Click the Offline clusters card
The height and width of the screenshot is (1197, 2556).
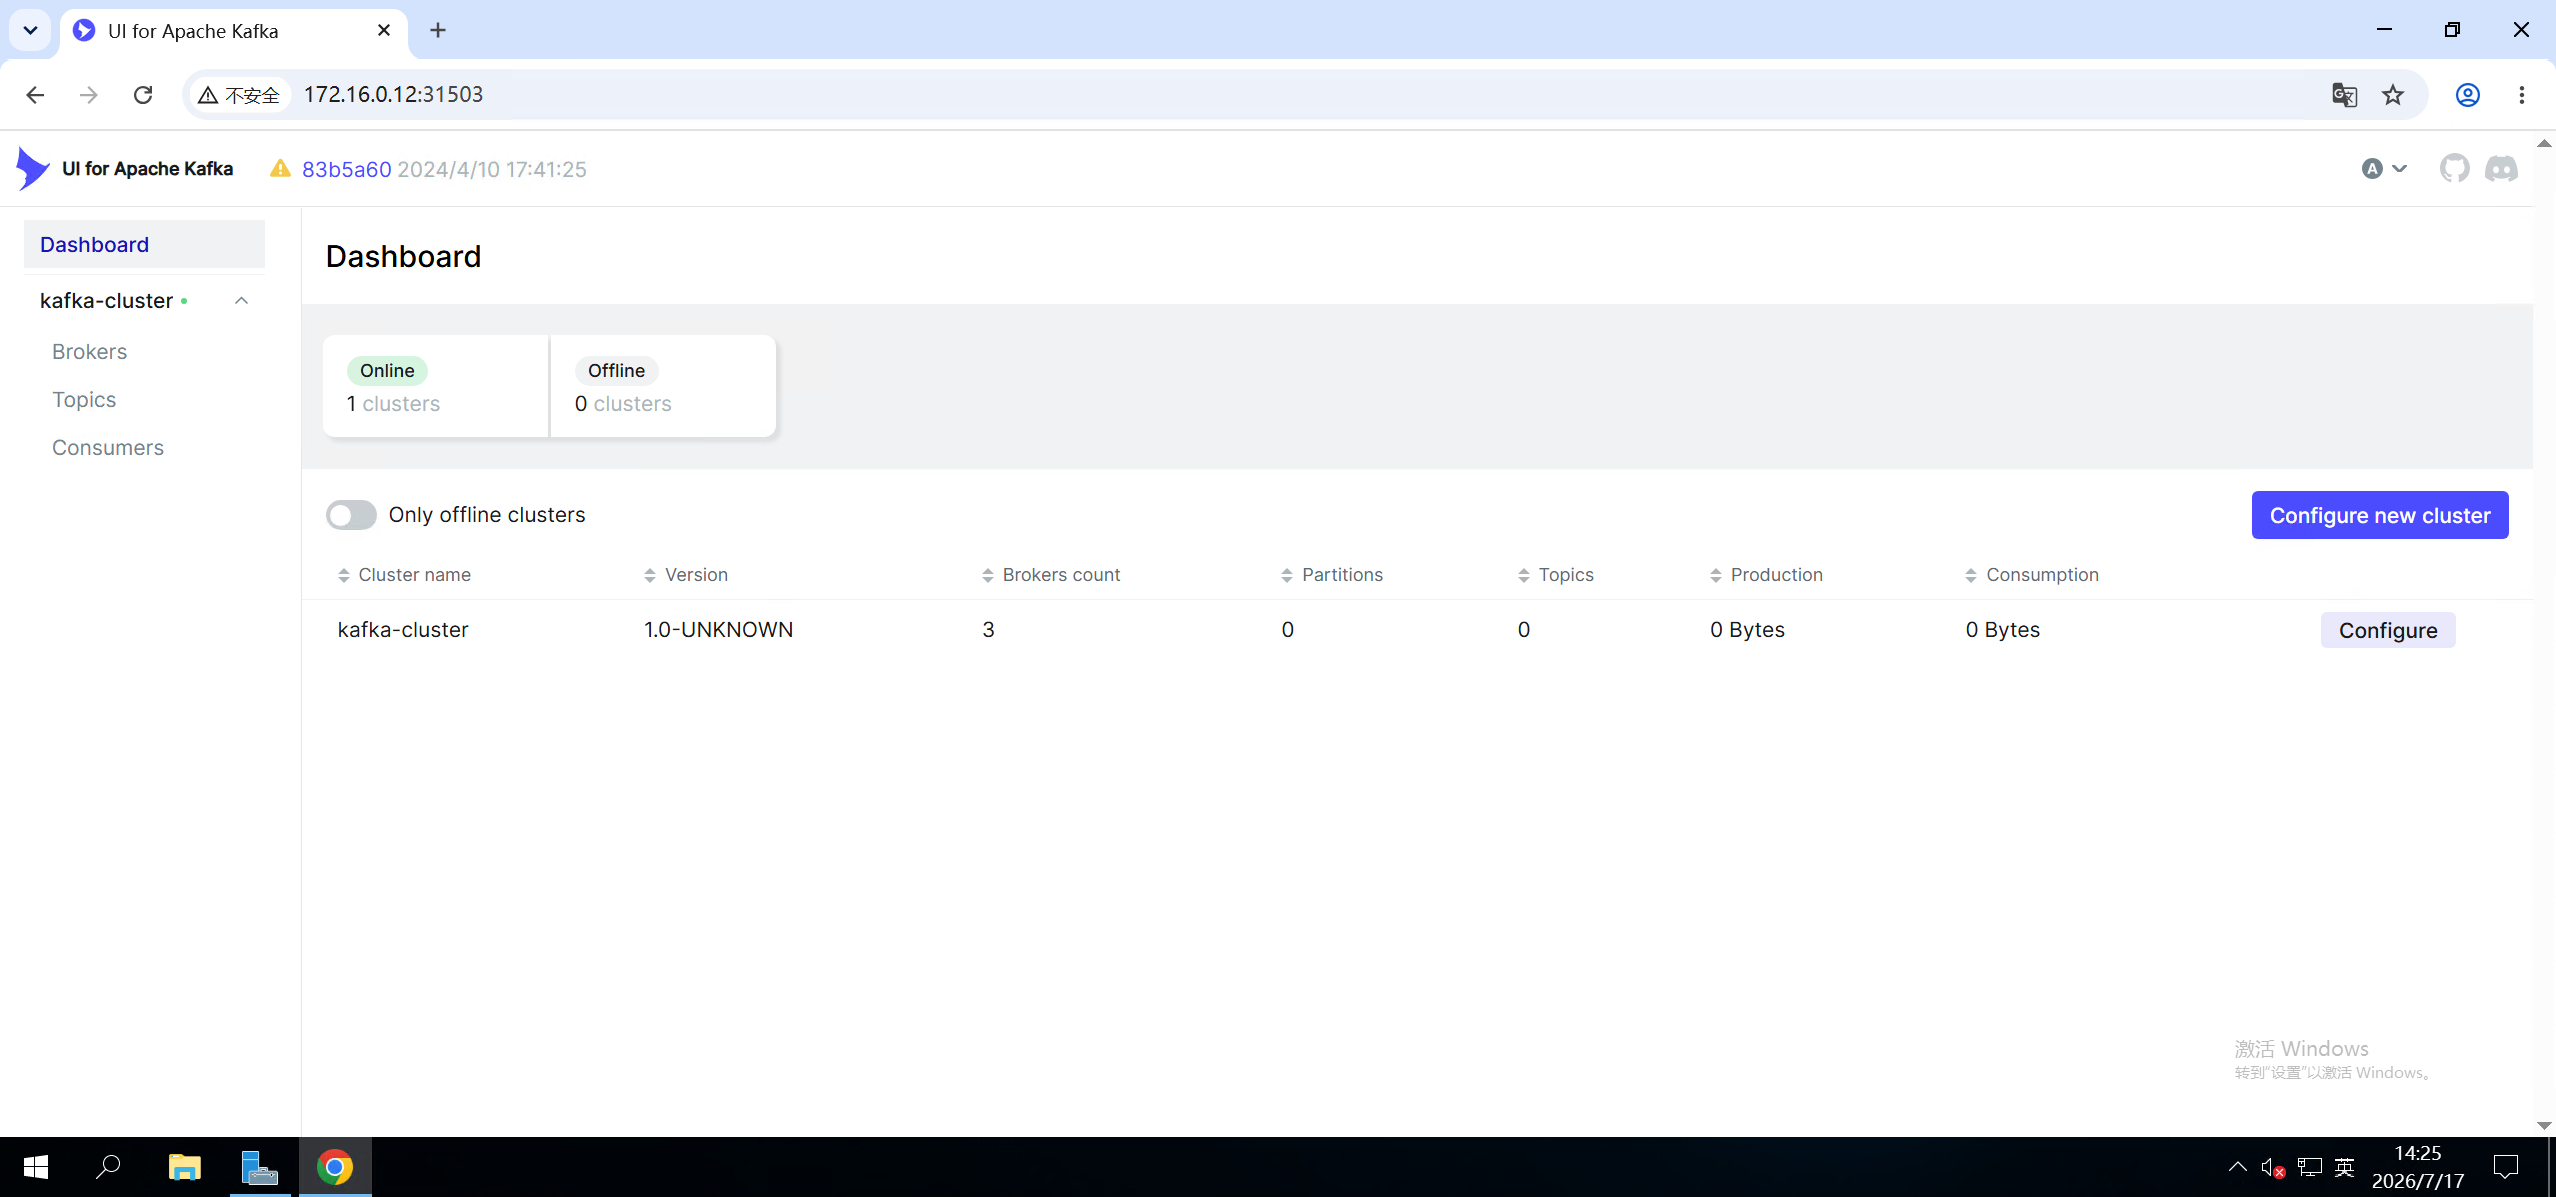tap(663, 386)
